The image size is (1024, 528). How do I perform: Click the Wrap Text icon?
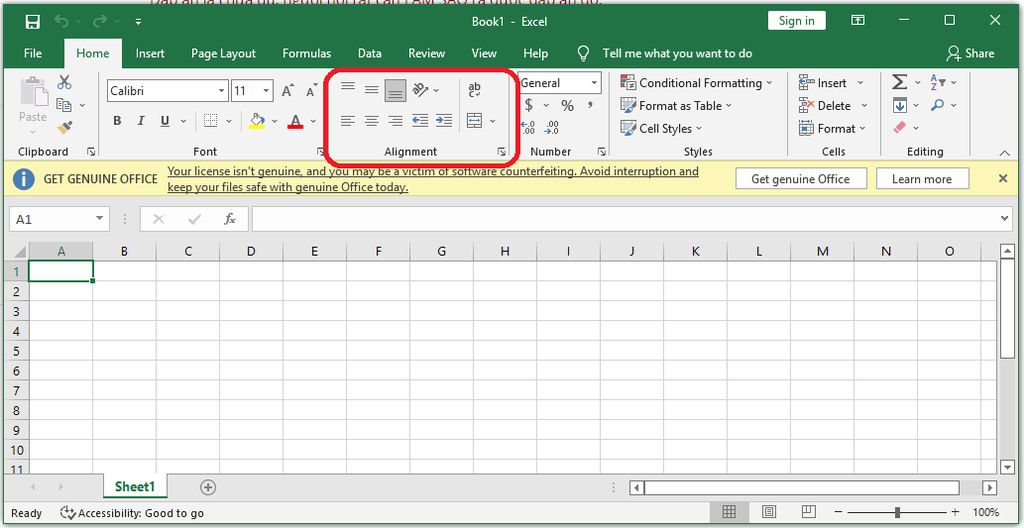tap(474, 90)
